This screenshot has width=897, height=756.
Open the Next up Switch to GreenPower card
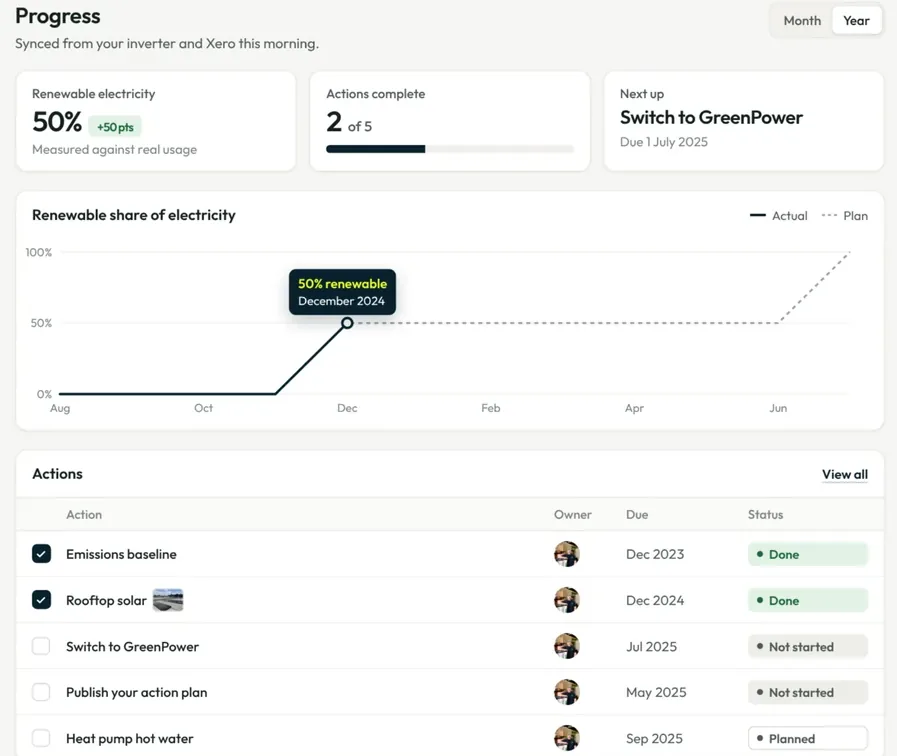pos(744,121)
